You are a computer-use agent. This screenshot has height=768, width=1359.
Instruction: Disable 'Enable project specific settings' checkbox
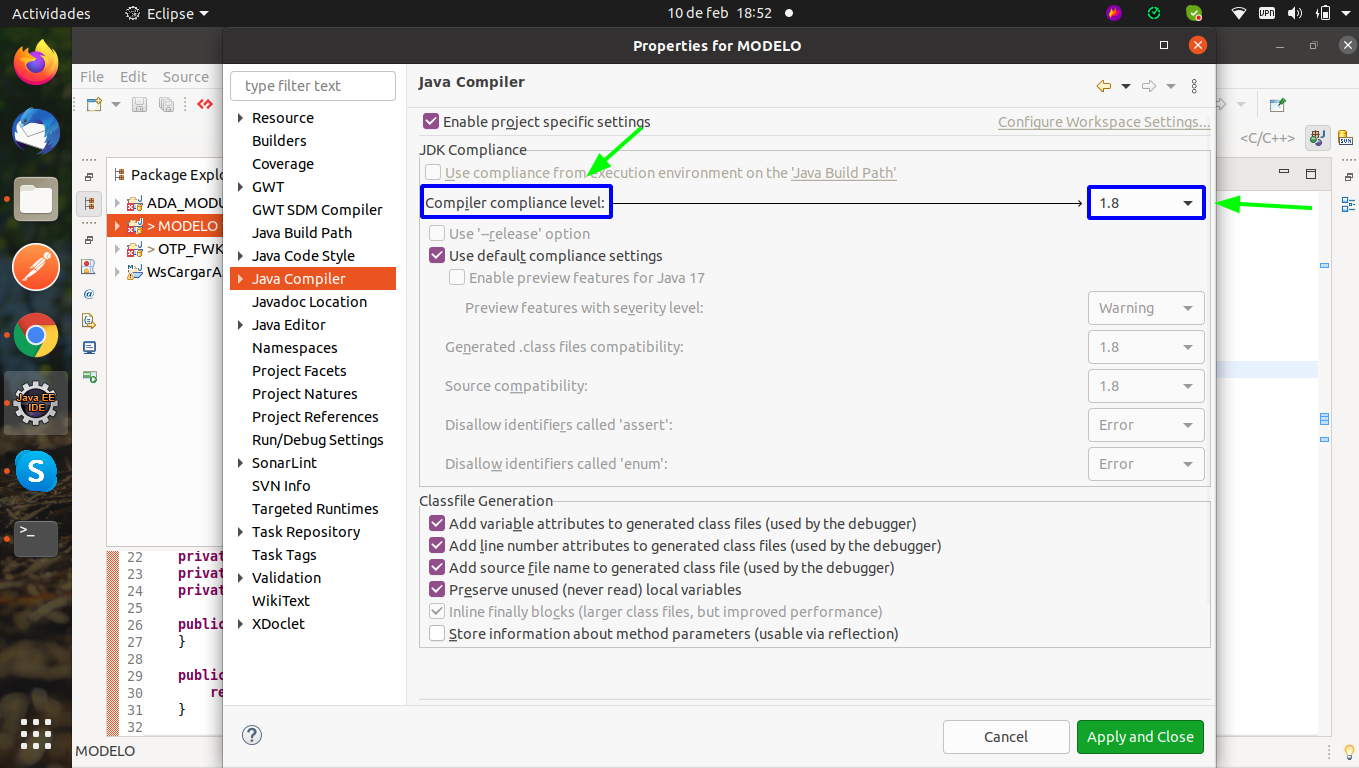point(431,121)
